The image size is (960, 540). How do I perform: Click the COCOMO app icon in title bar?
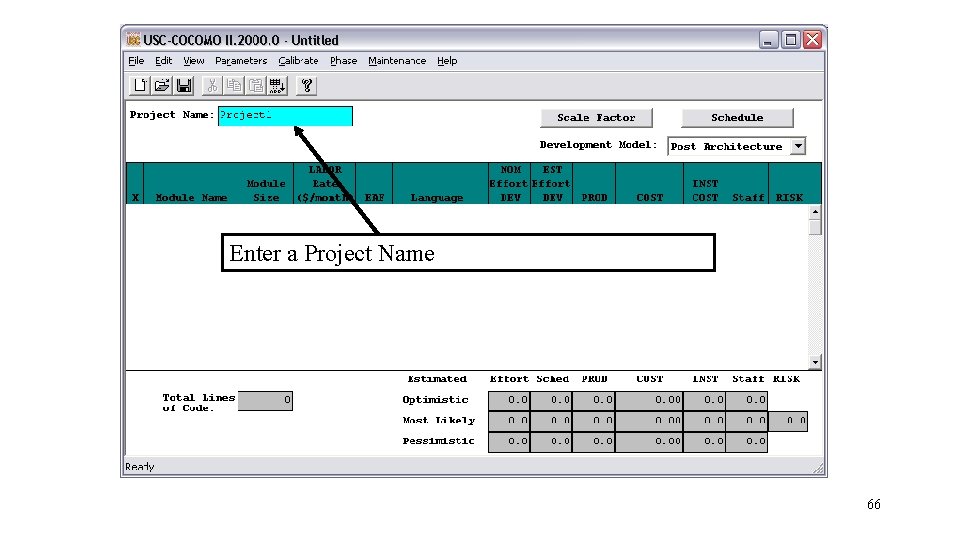[x=133, y=40]
